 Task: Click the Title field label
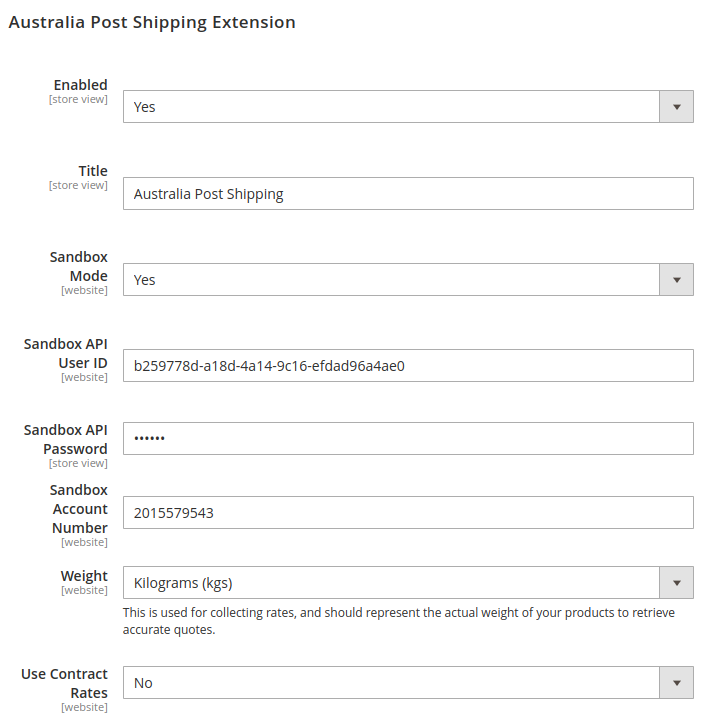[93, 171]
